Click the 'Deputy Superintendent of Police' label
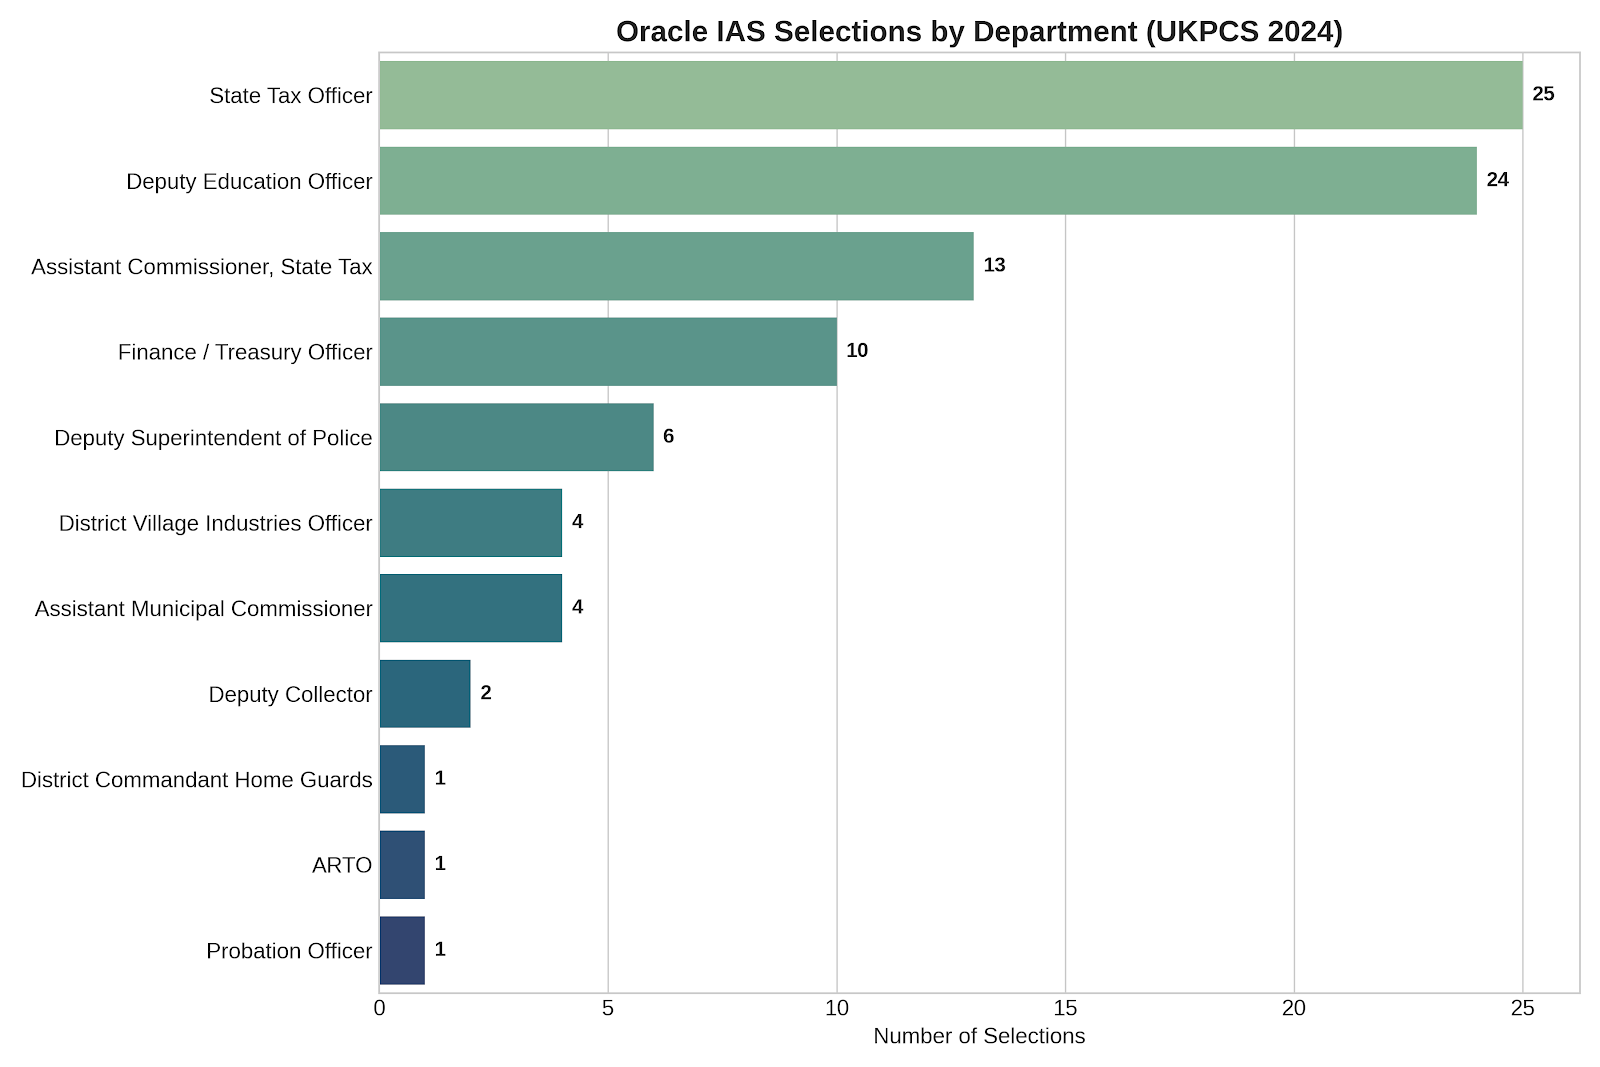1600x1067 pixels. tap(213, 438)
